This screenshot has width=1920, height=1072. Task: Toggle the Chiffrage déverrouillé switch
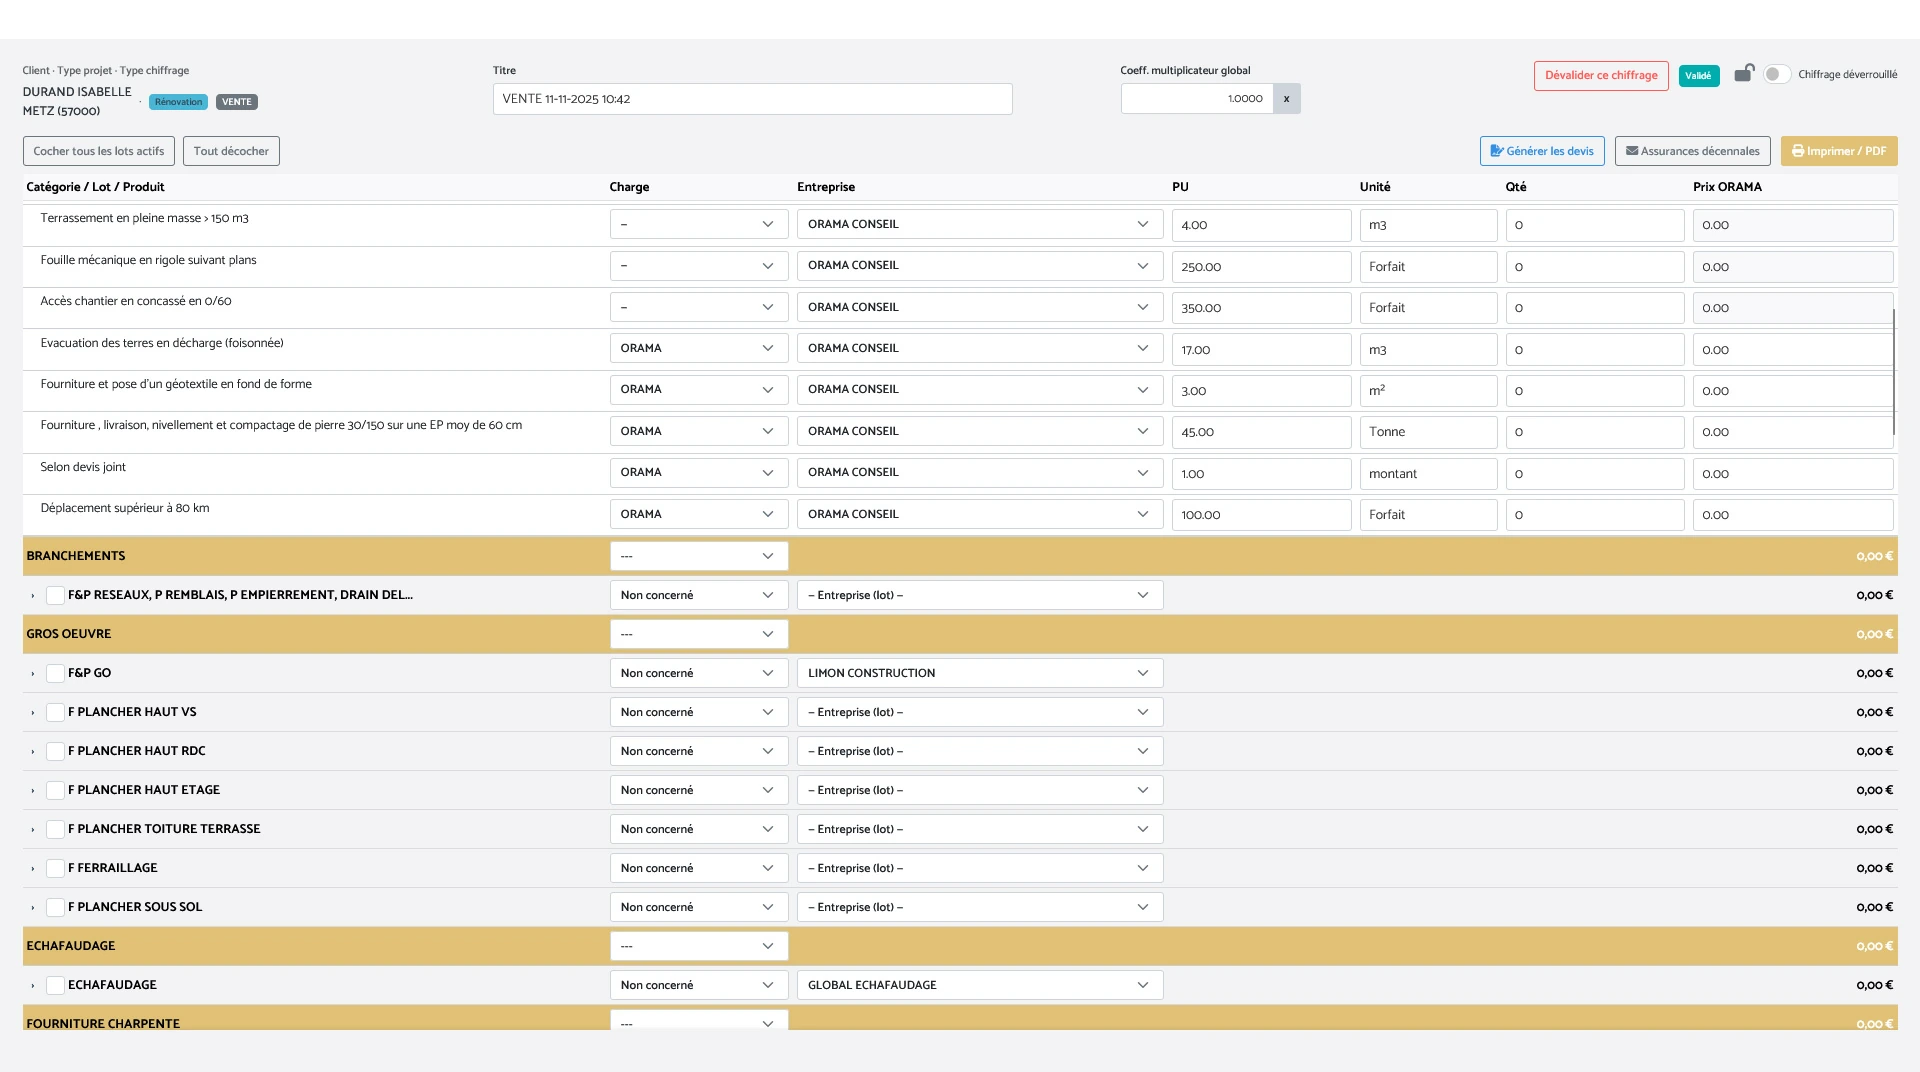pos(1776,75)
